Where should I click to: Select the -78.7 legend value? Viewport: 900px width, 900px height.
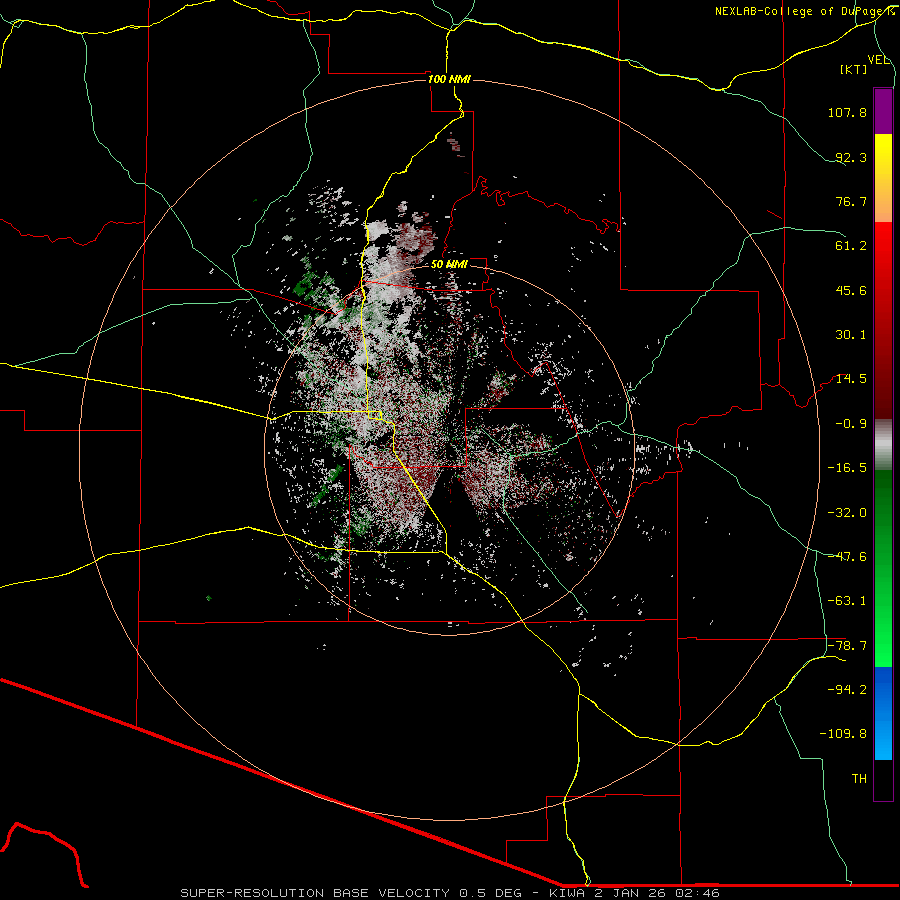point(847,646)
